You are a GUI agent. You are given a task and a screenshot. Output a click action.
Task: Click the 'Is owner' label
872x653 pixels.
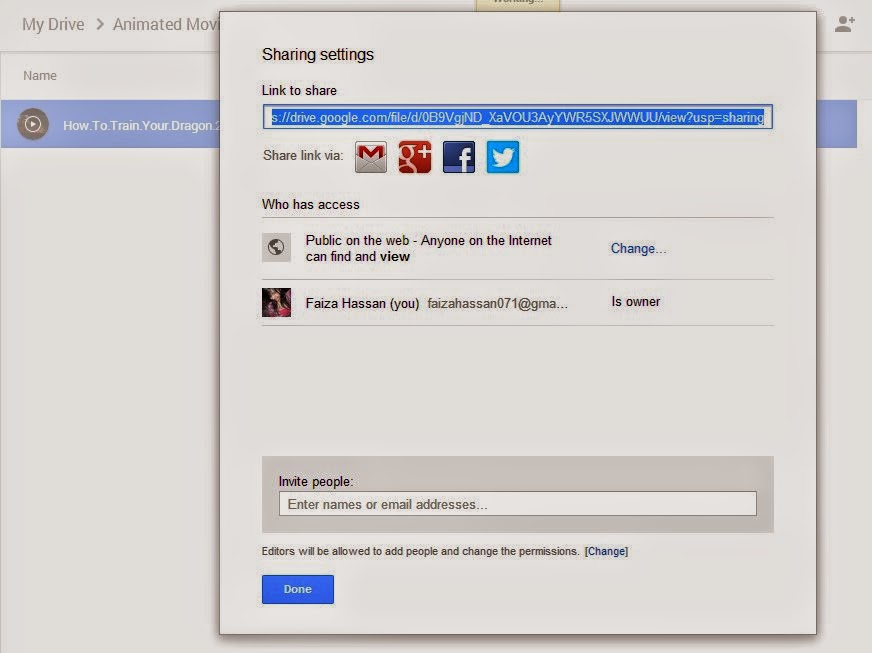tap(636, 301)
